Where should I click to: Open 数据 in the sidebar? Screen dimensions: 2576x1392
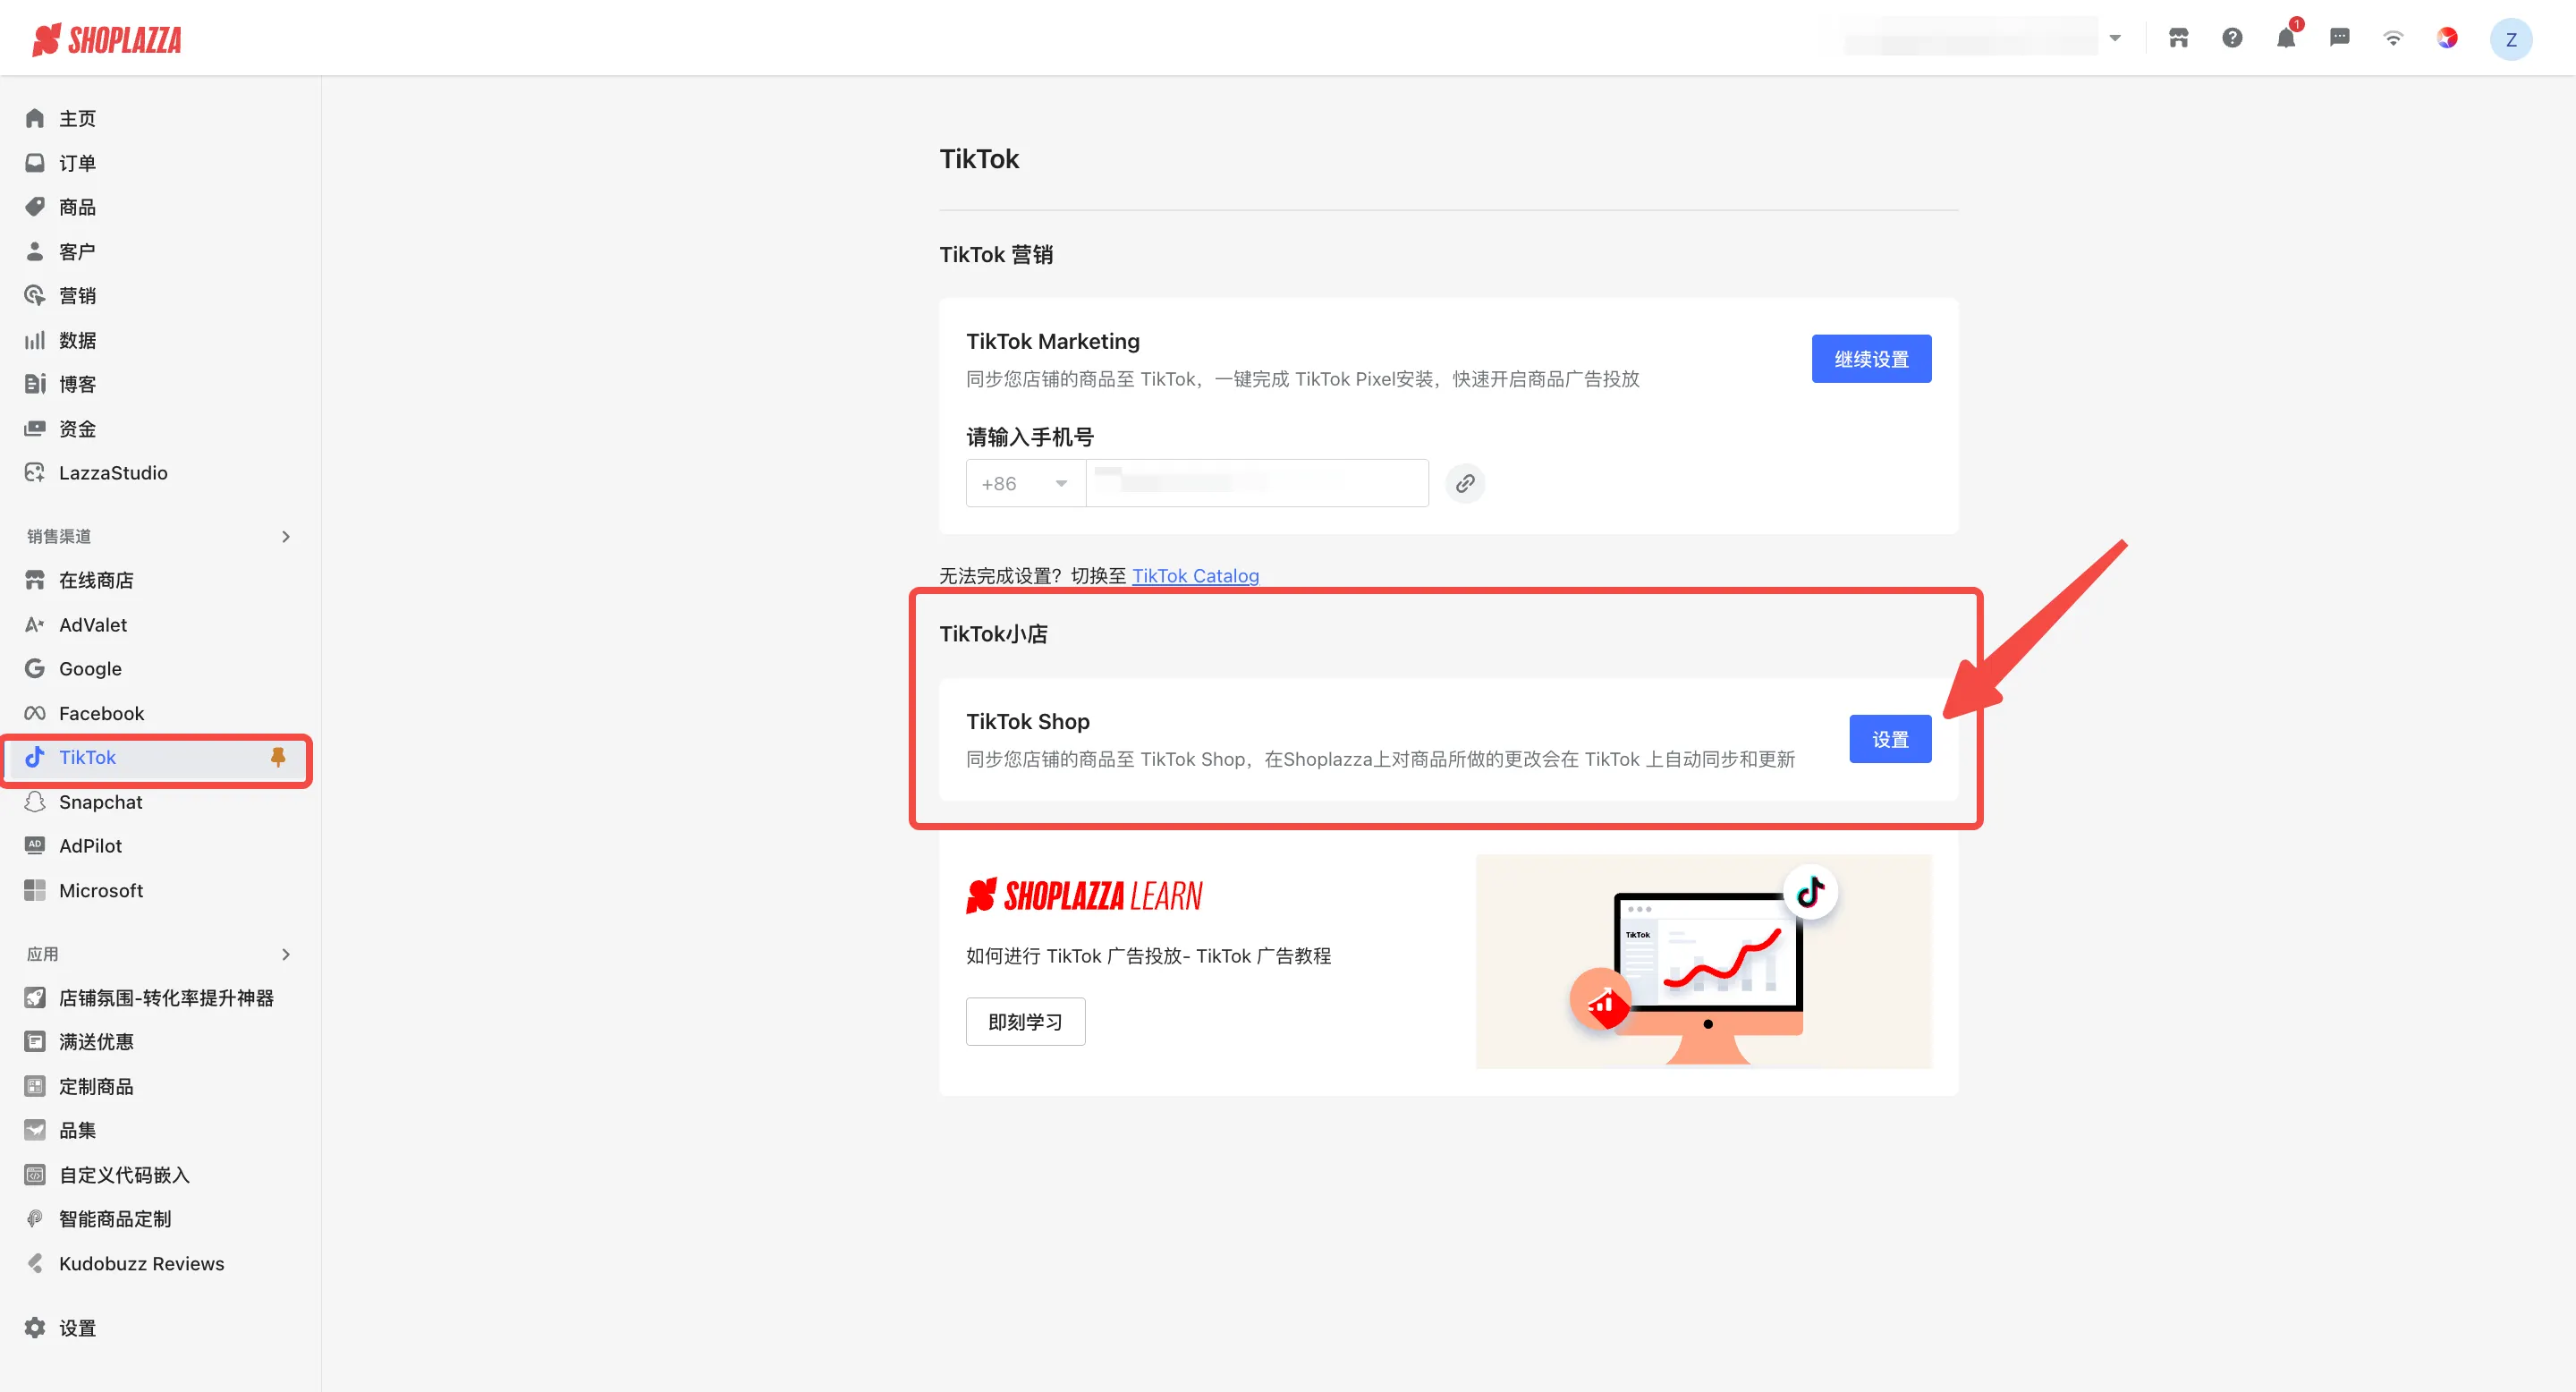pos(77,340)
